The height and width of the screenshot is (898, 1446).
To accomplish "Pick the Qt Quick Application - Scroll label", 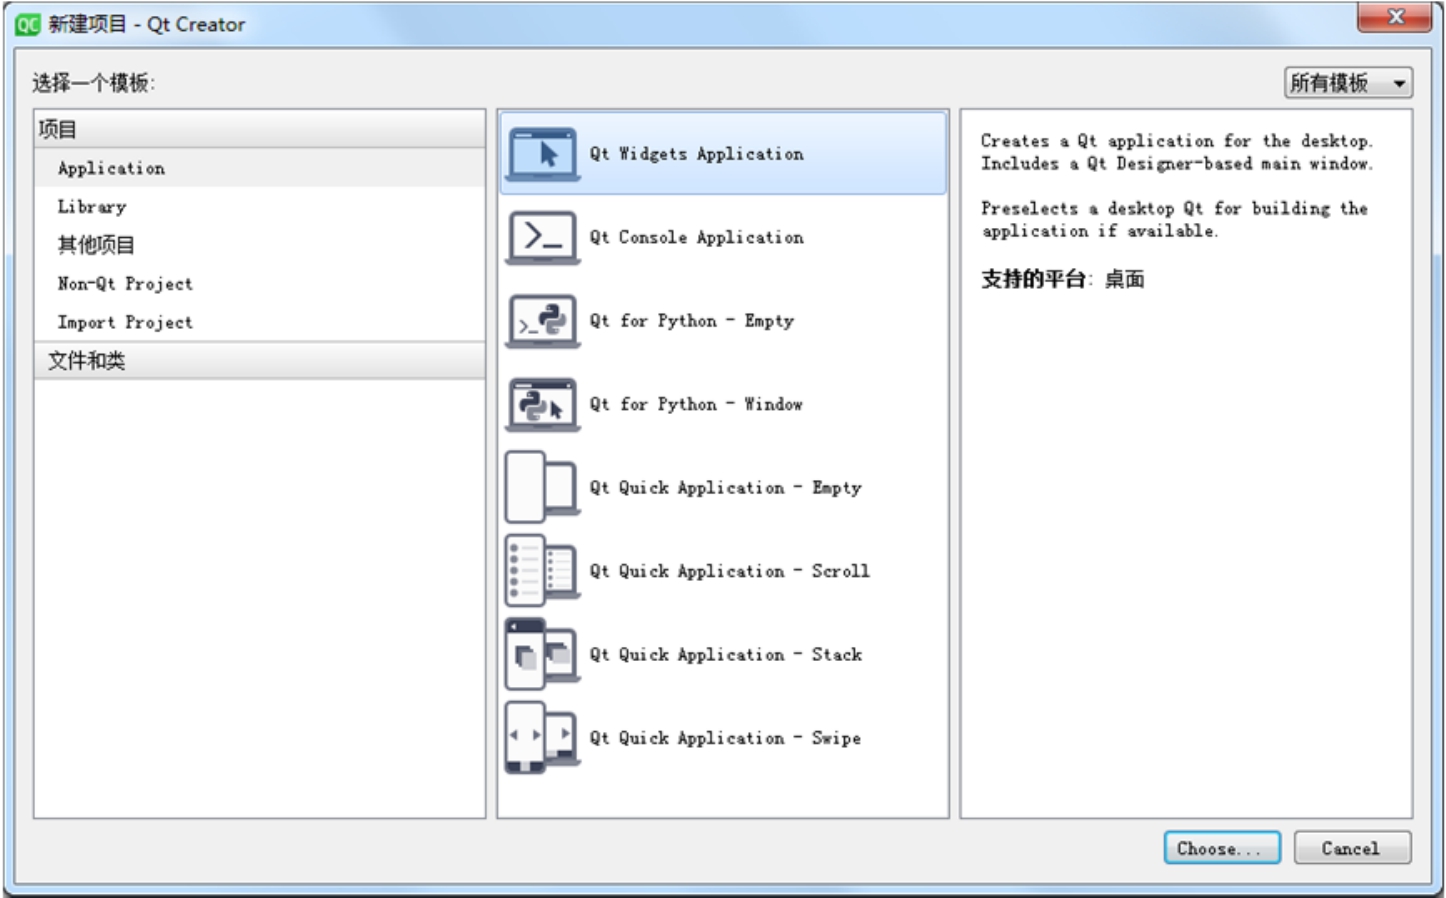I will pos(729,571).
